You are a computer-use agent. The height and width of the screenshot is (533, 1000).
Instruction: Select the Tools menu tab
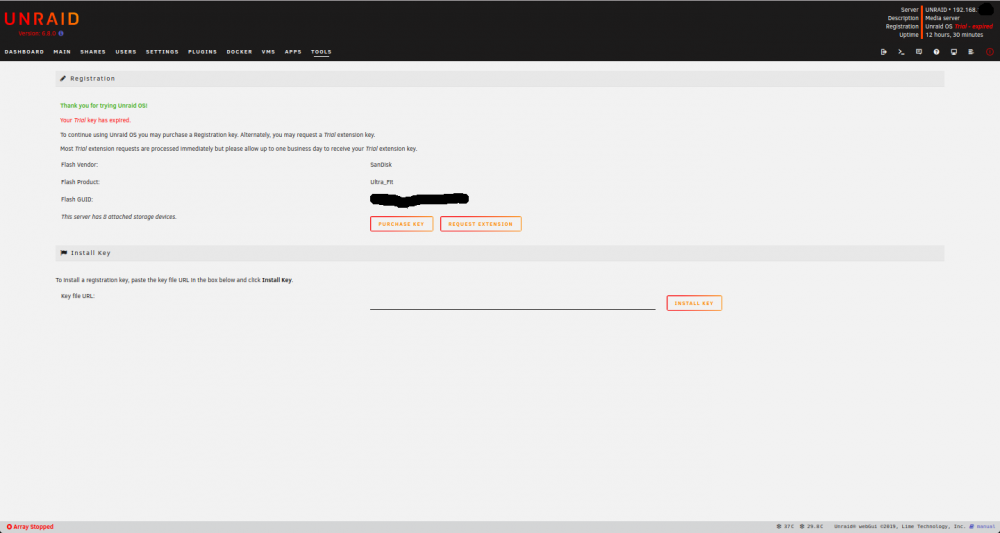pyautogui.click(x=321, y=52)
